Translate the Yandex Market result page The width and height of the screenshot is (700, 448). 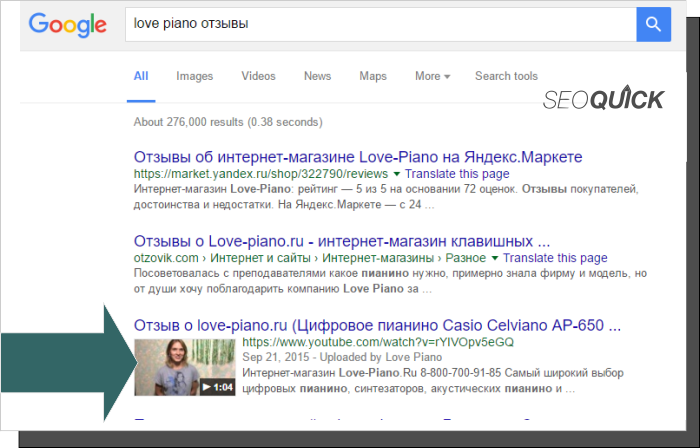457,174
